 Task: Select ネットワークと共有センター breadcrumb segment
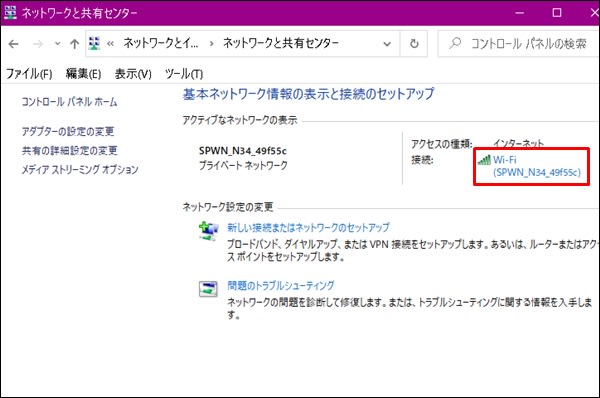point(281,43)
